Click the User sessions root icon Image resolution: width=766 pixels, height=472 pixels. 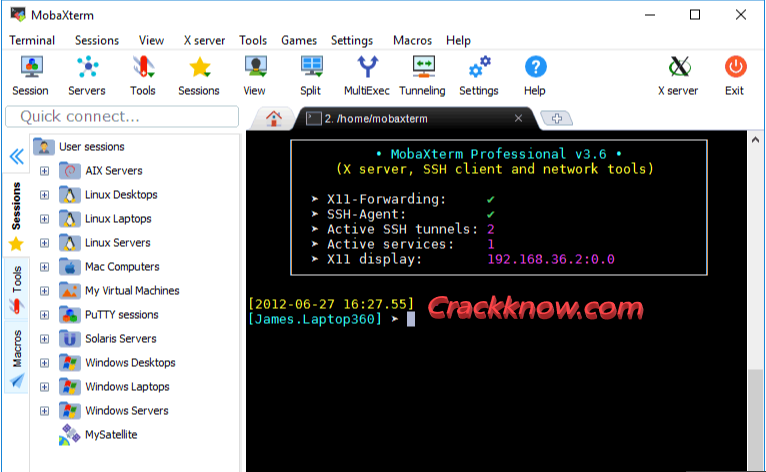[44, 147]
